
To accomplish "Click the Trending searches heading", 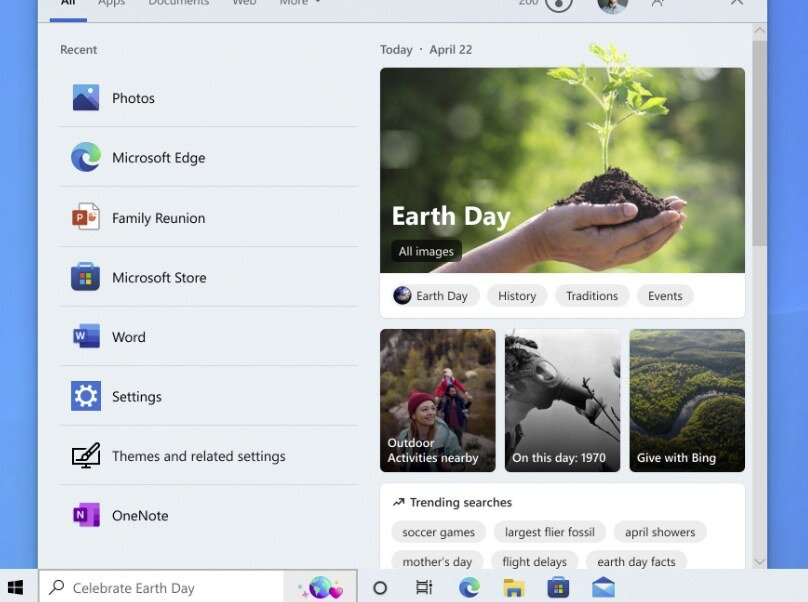I will [x=461, y=502].
